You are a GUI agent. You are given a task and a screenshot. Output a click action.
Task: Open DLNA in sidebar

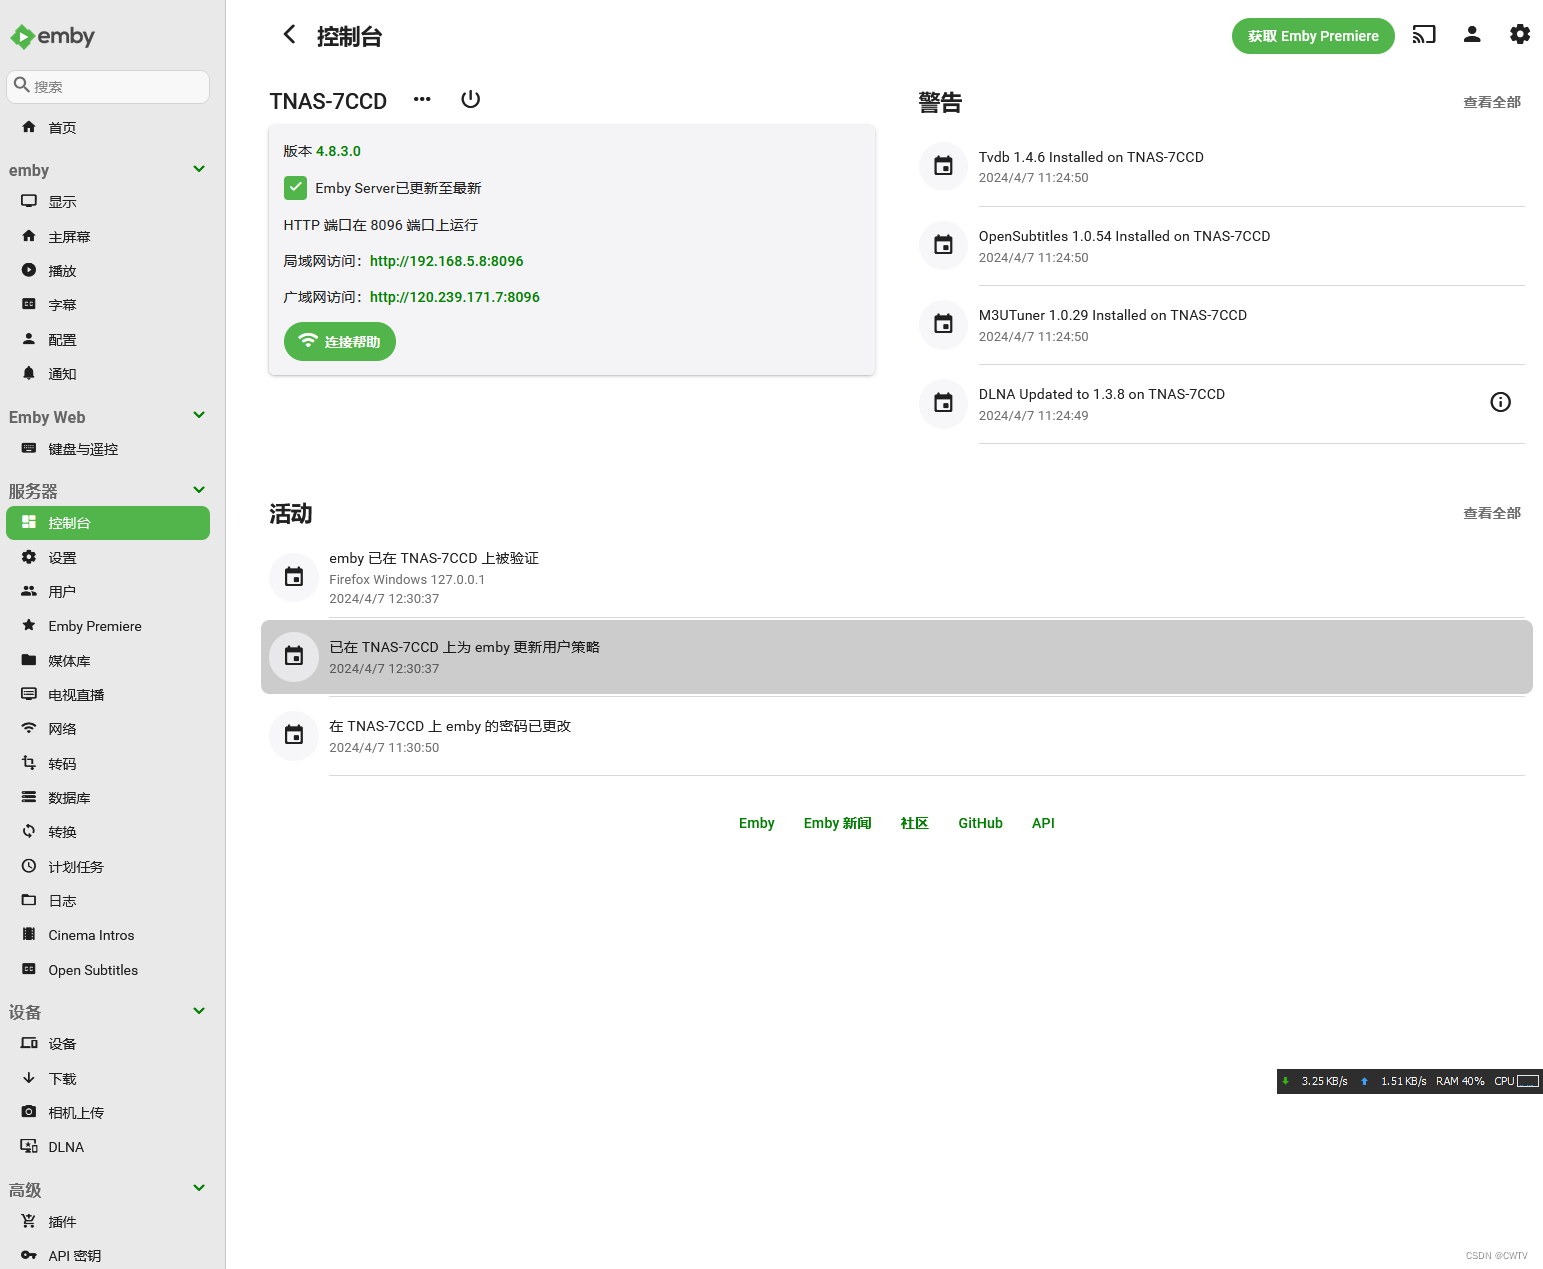(108, 1147)
